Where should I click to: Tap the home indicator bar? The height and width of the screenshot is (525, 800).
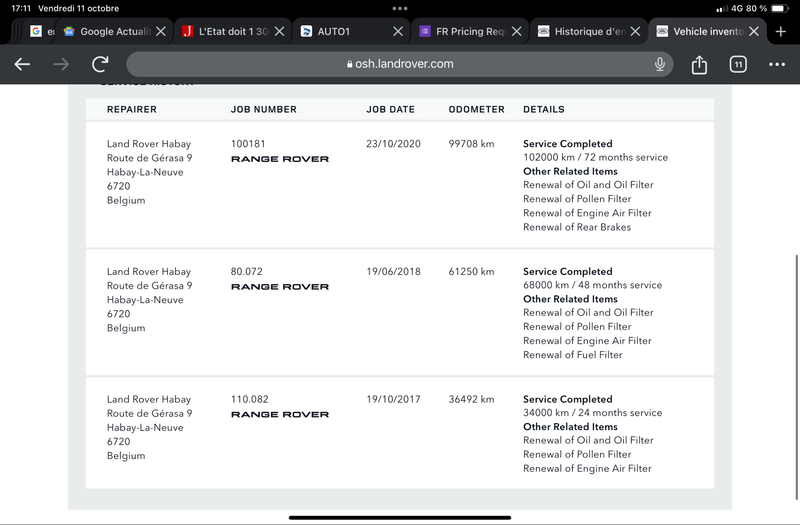400,517
